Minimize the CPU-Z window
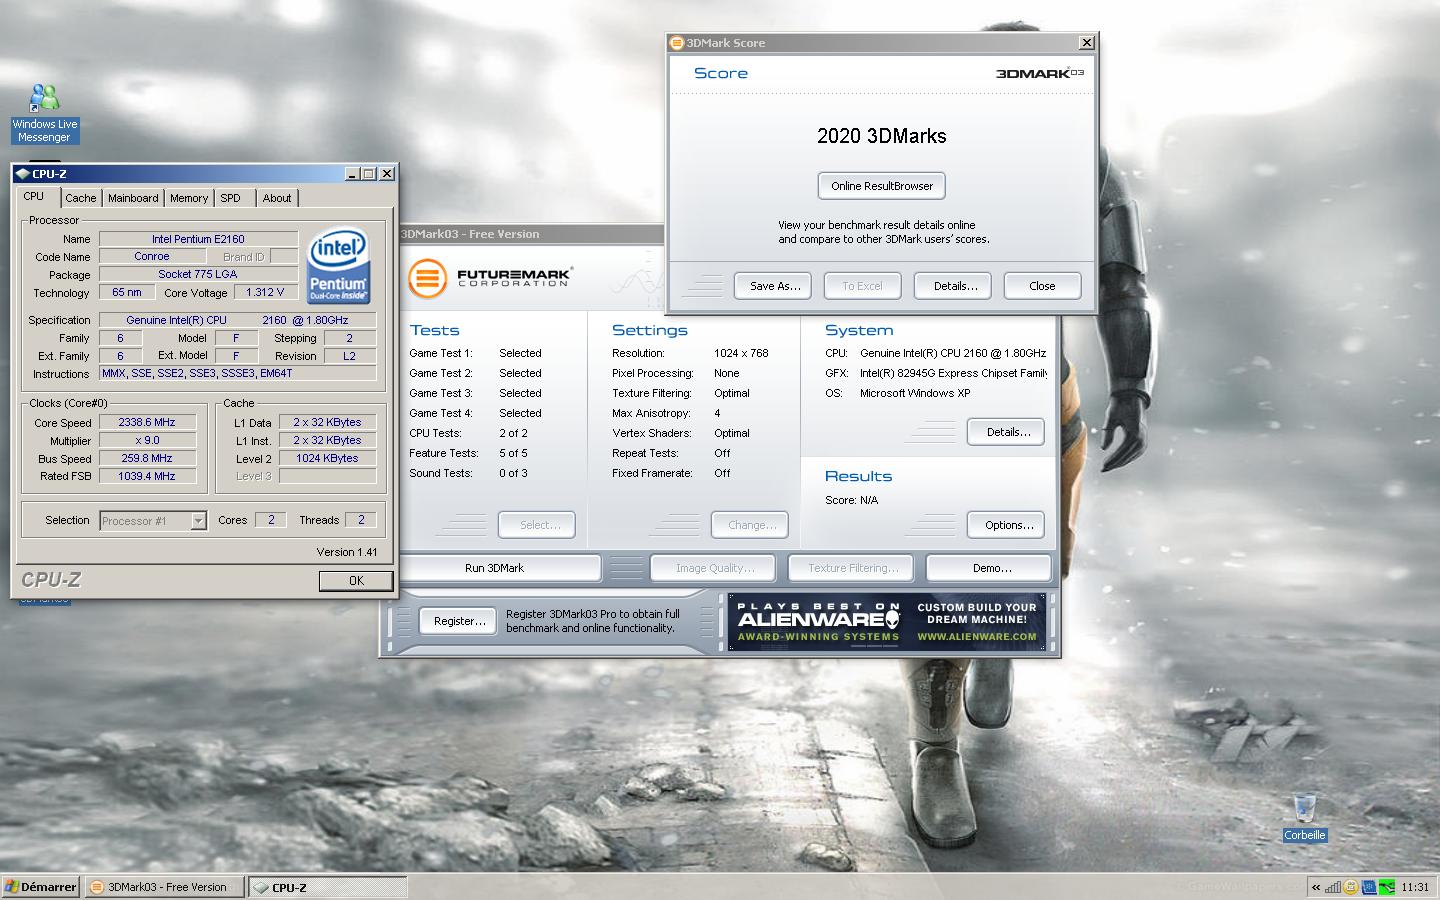 (x=352, y=174)
